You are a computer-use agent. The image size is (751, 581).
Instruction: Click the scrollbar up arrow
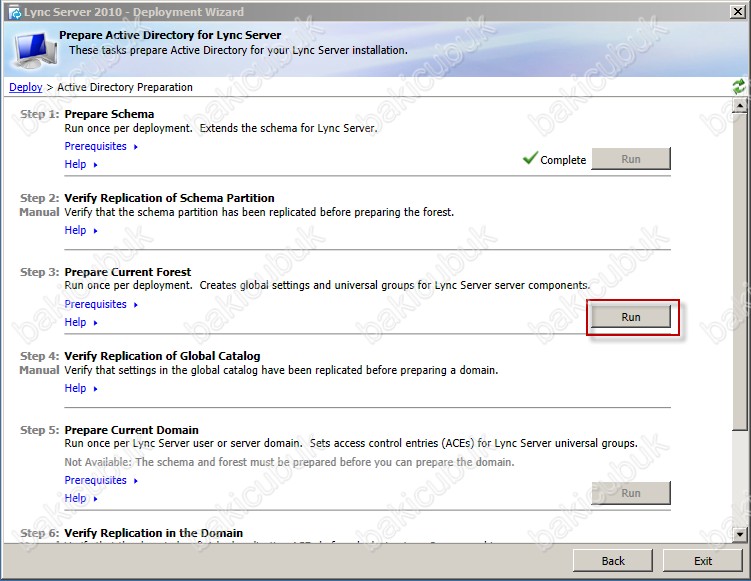pos(740,105)
